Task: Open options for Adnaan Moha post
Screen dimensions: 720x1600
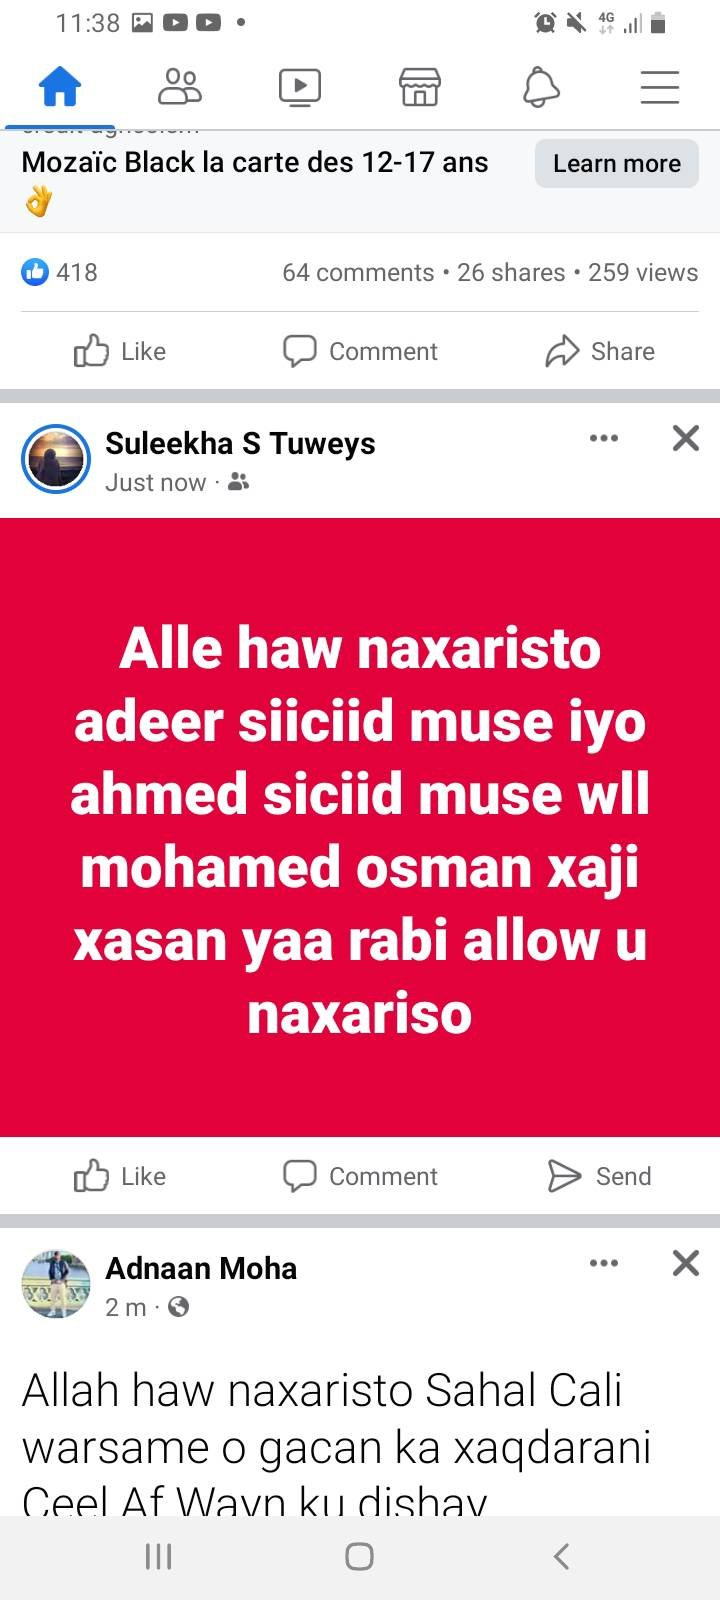Action: tap(604, 1263)
